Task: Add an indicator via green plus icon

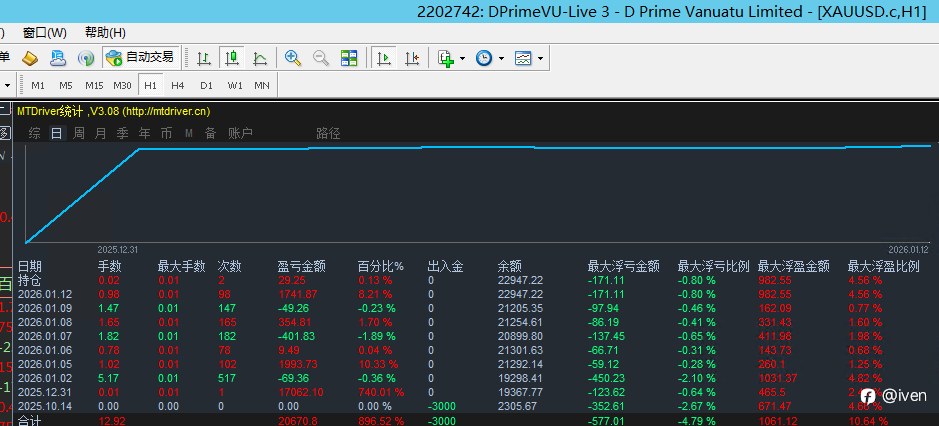Action: pyautogui.click(x=446, y=58)
